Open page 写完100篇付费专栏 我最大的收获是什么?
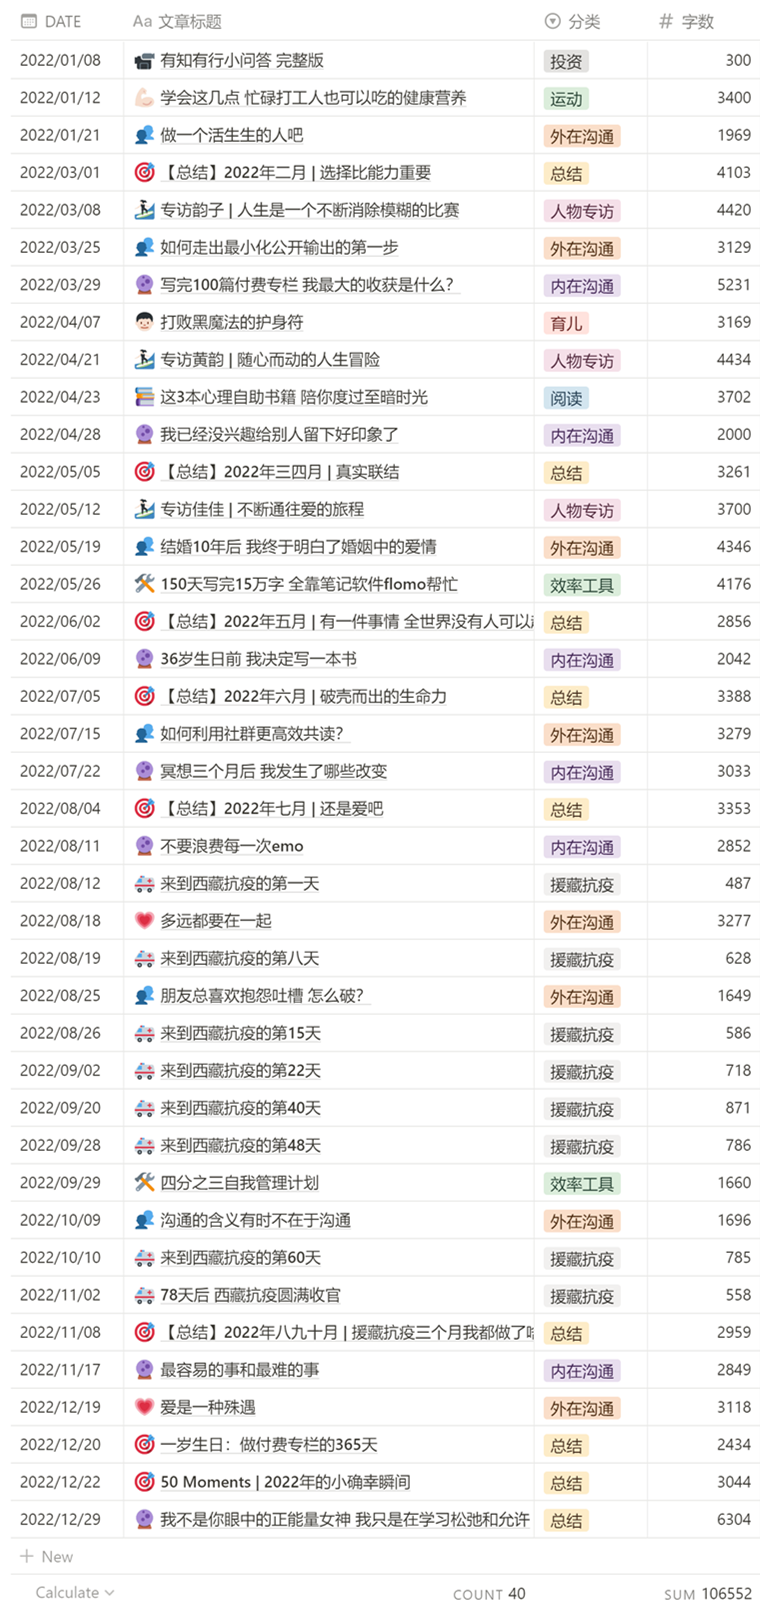760x1608 pixels. pyautogui.click(x=307, y=285)
